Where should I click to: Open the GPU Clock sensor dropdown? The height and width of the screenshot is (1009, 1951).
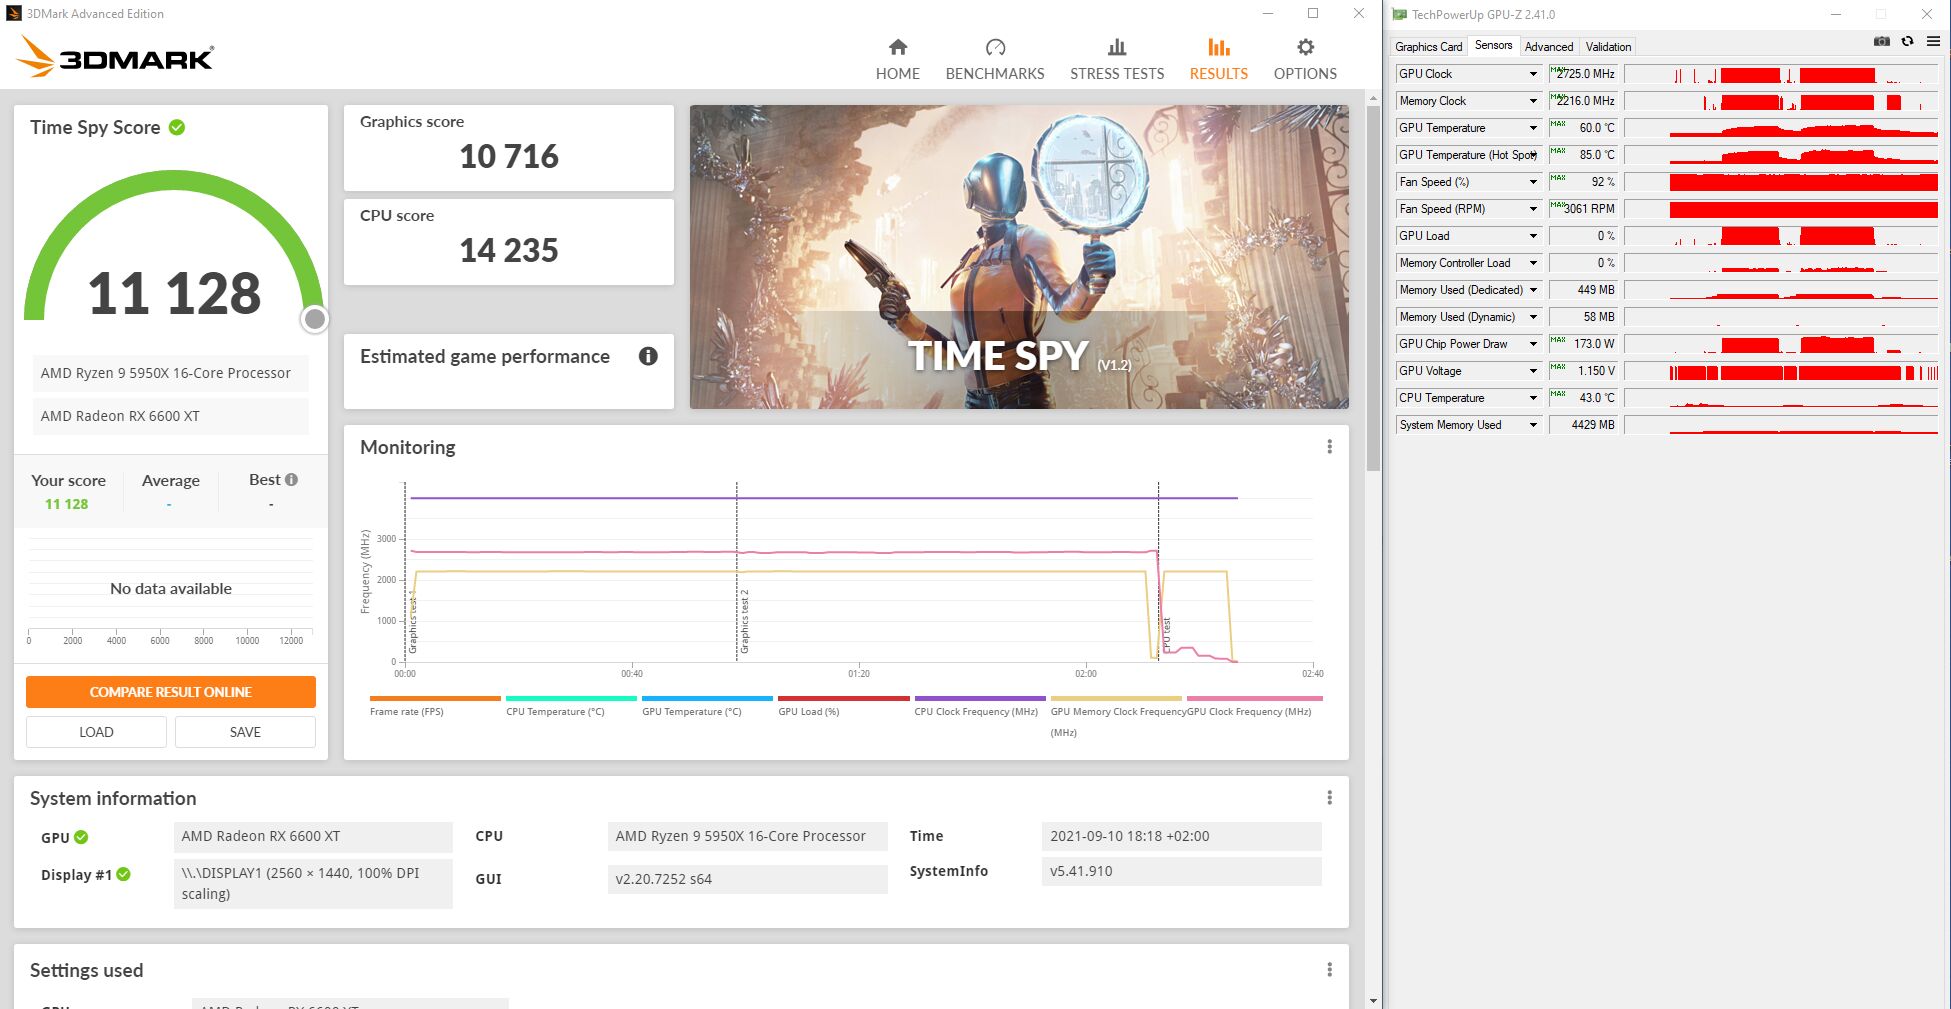click(1532, 74)
